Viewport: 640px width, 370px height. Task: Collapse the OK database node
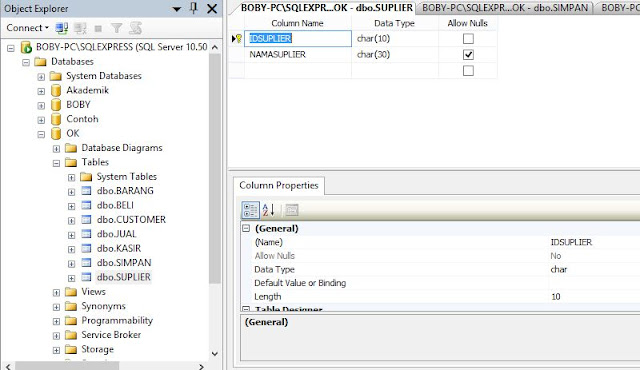pyautogui.click(x=41, y=134)
